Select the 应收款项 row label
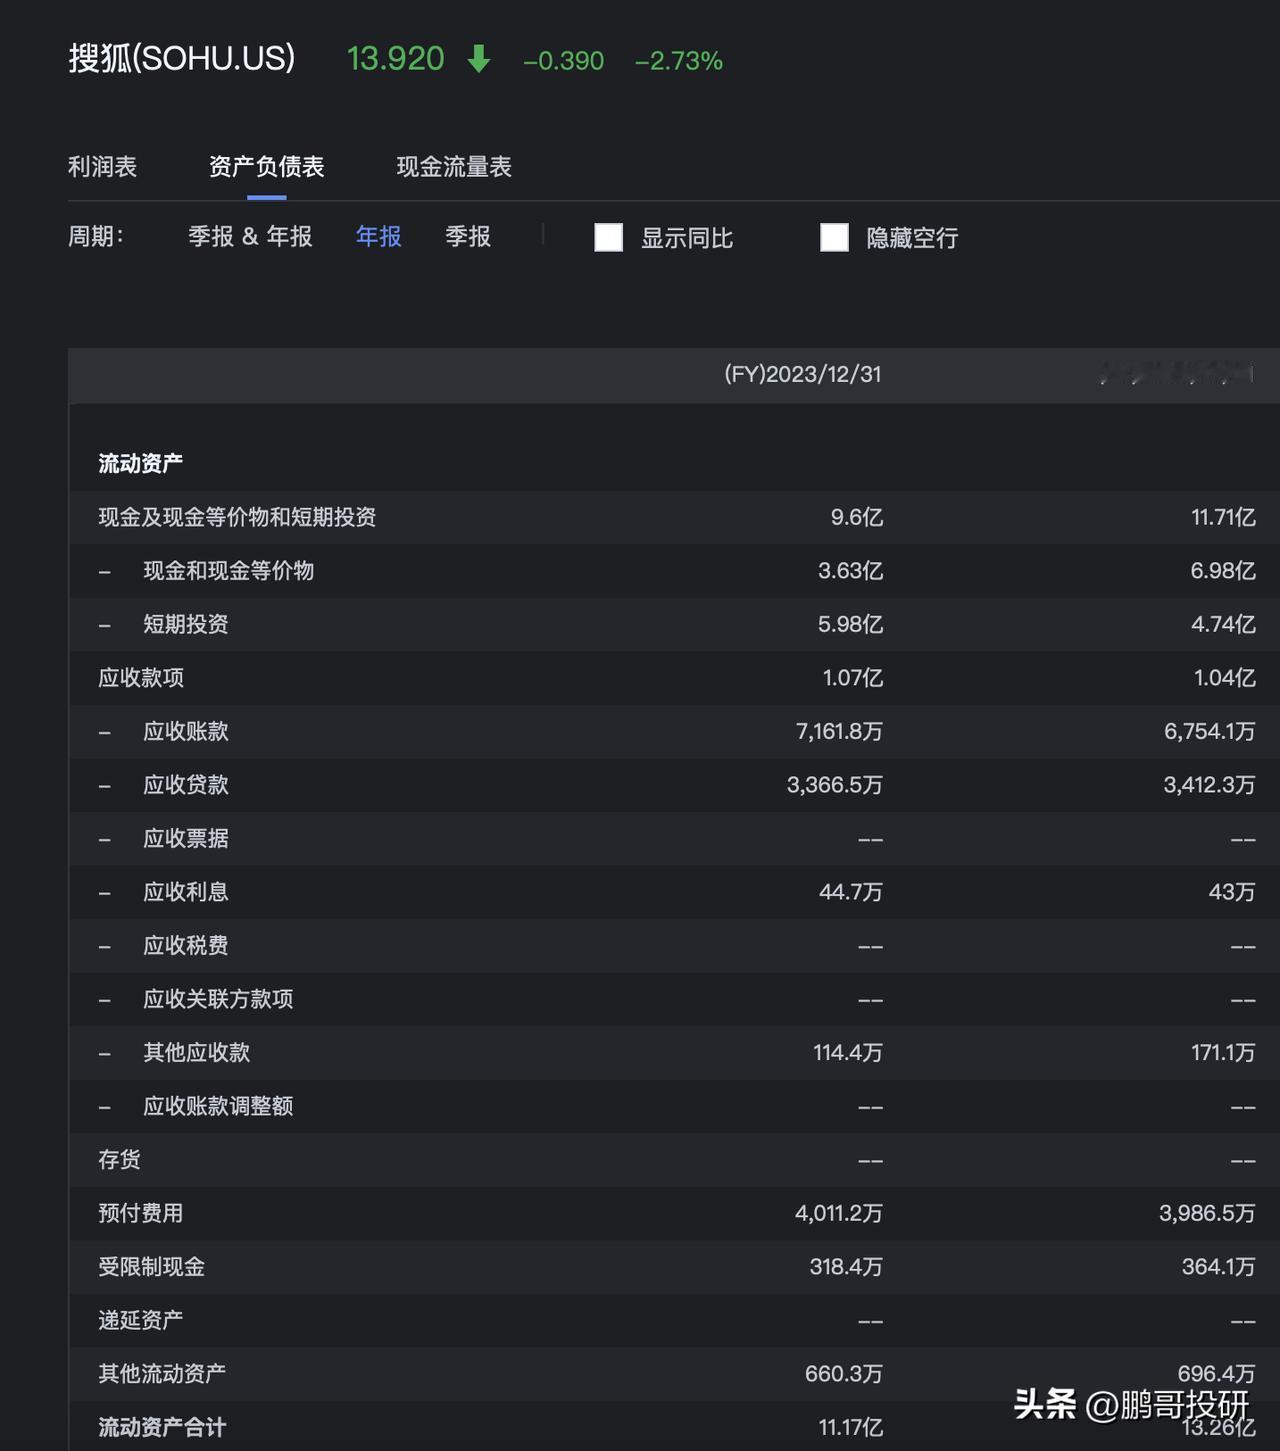The image size is (1280, 1451). pos(141,678)
